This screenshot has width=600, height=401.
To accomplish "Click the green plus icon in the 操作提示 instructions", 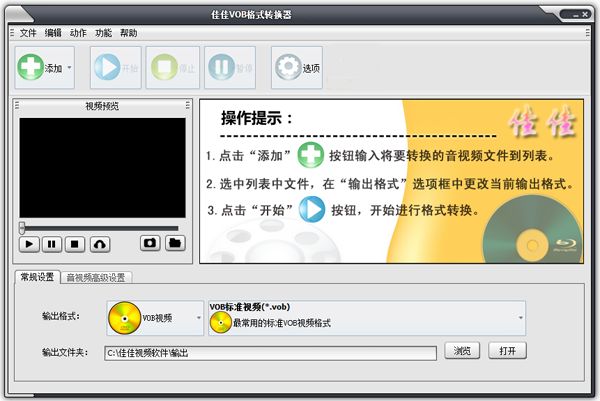I will click(x=310, y=155).
